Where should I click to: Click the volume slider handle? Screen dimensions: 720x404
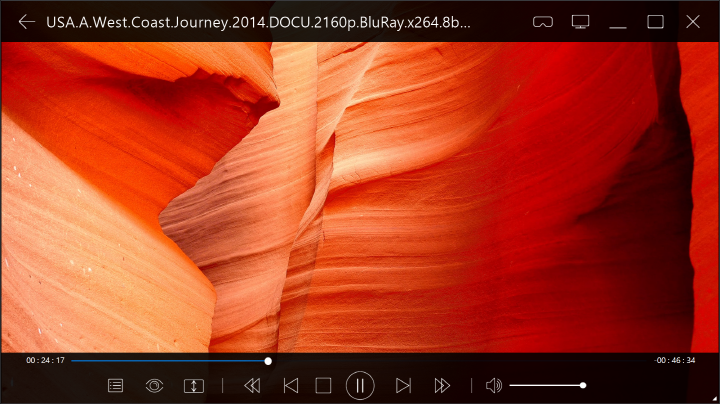582,385
